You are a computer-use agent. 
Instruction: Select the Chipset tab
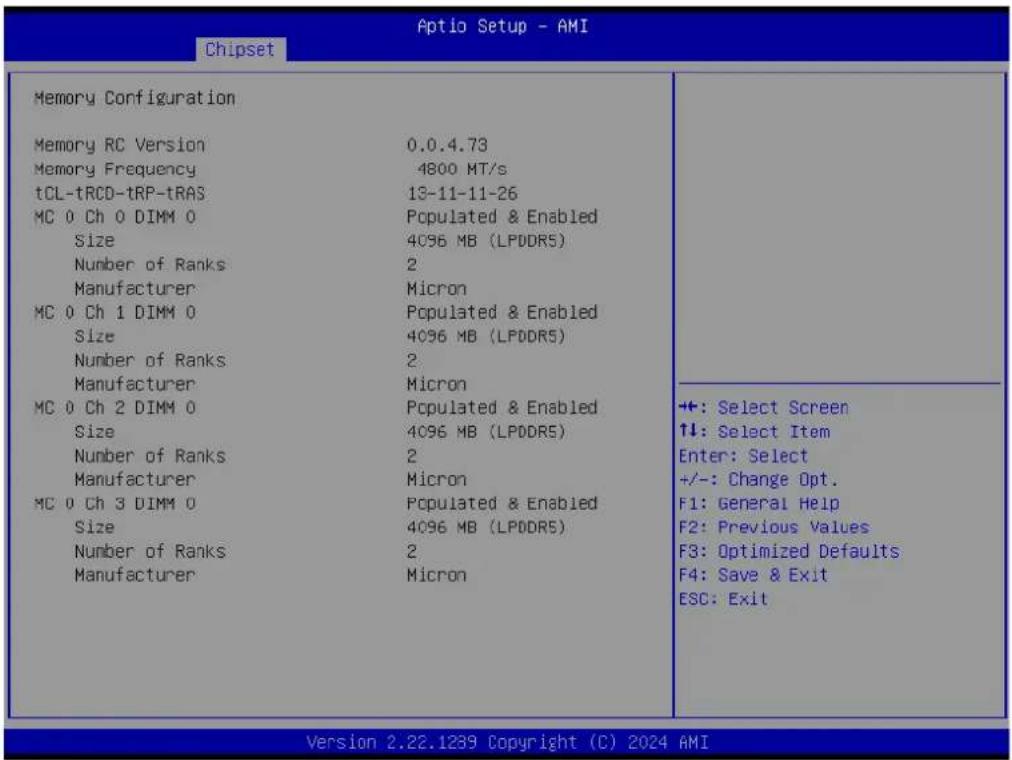point(240,49)
